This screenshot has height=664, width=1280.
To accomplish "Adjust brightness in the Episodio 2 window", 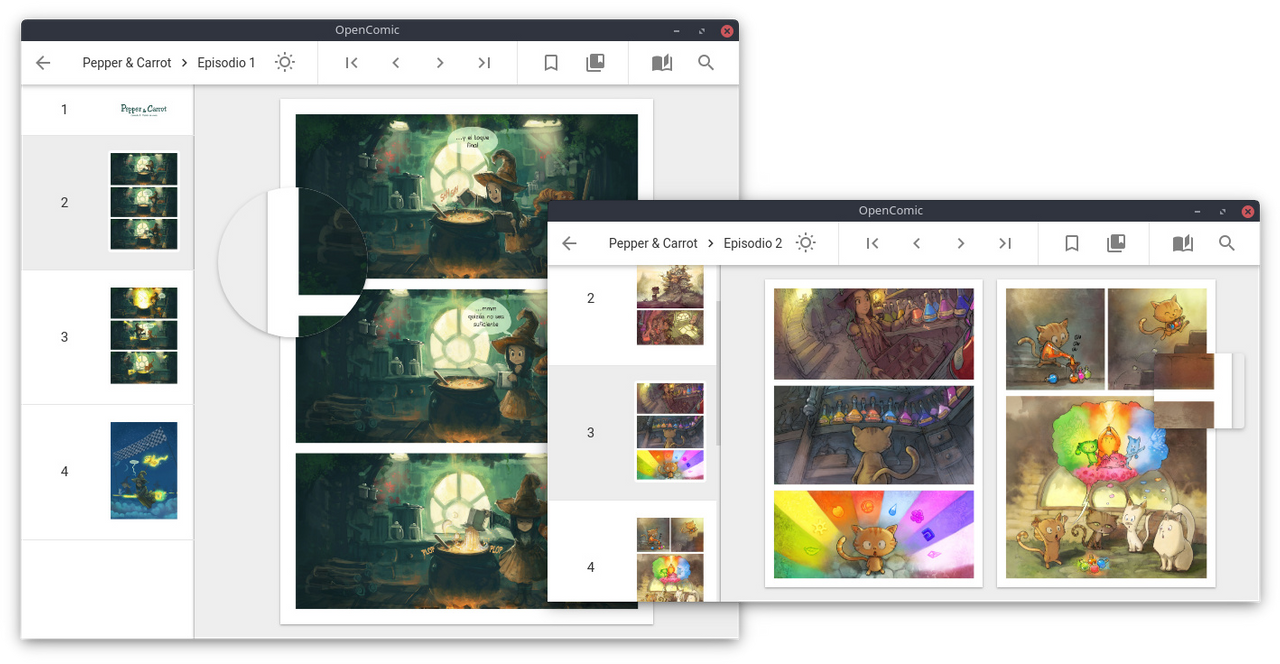I will pos(806,243).
